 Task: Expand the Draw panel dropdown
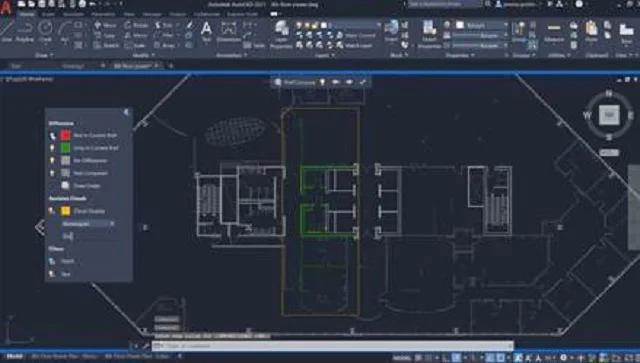pyautogui.click(x=44, y=55)
